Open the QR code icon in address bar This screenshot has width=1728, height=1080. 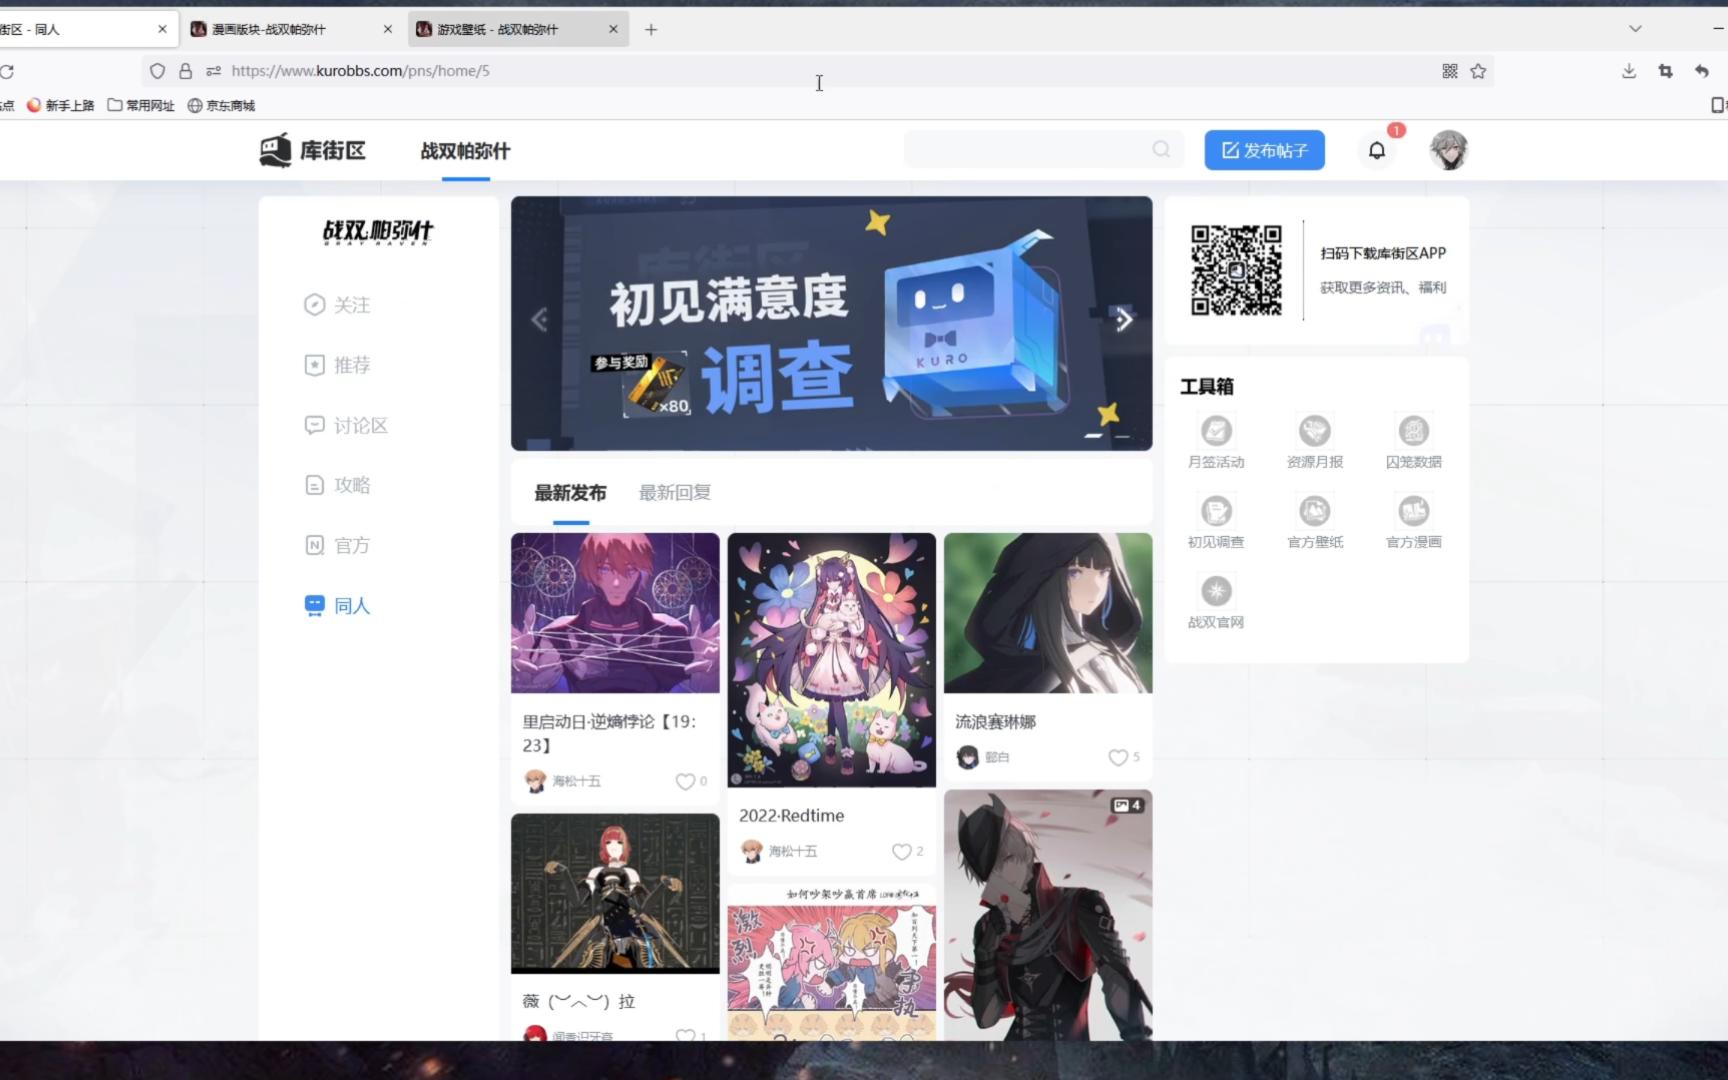tap(1450, 71)
